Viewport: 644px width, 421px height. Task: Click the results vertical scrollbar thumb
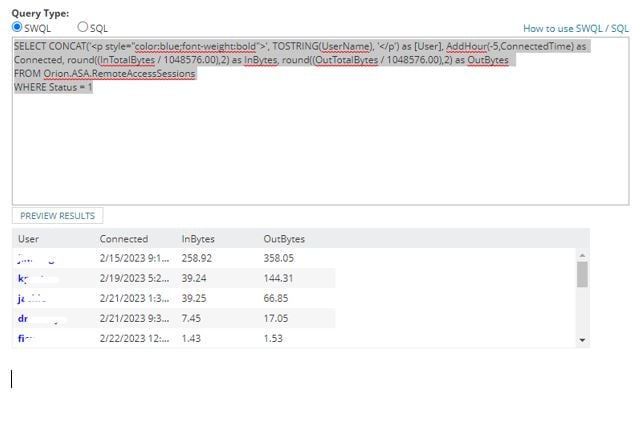pos(582,274)
